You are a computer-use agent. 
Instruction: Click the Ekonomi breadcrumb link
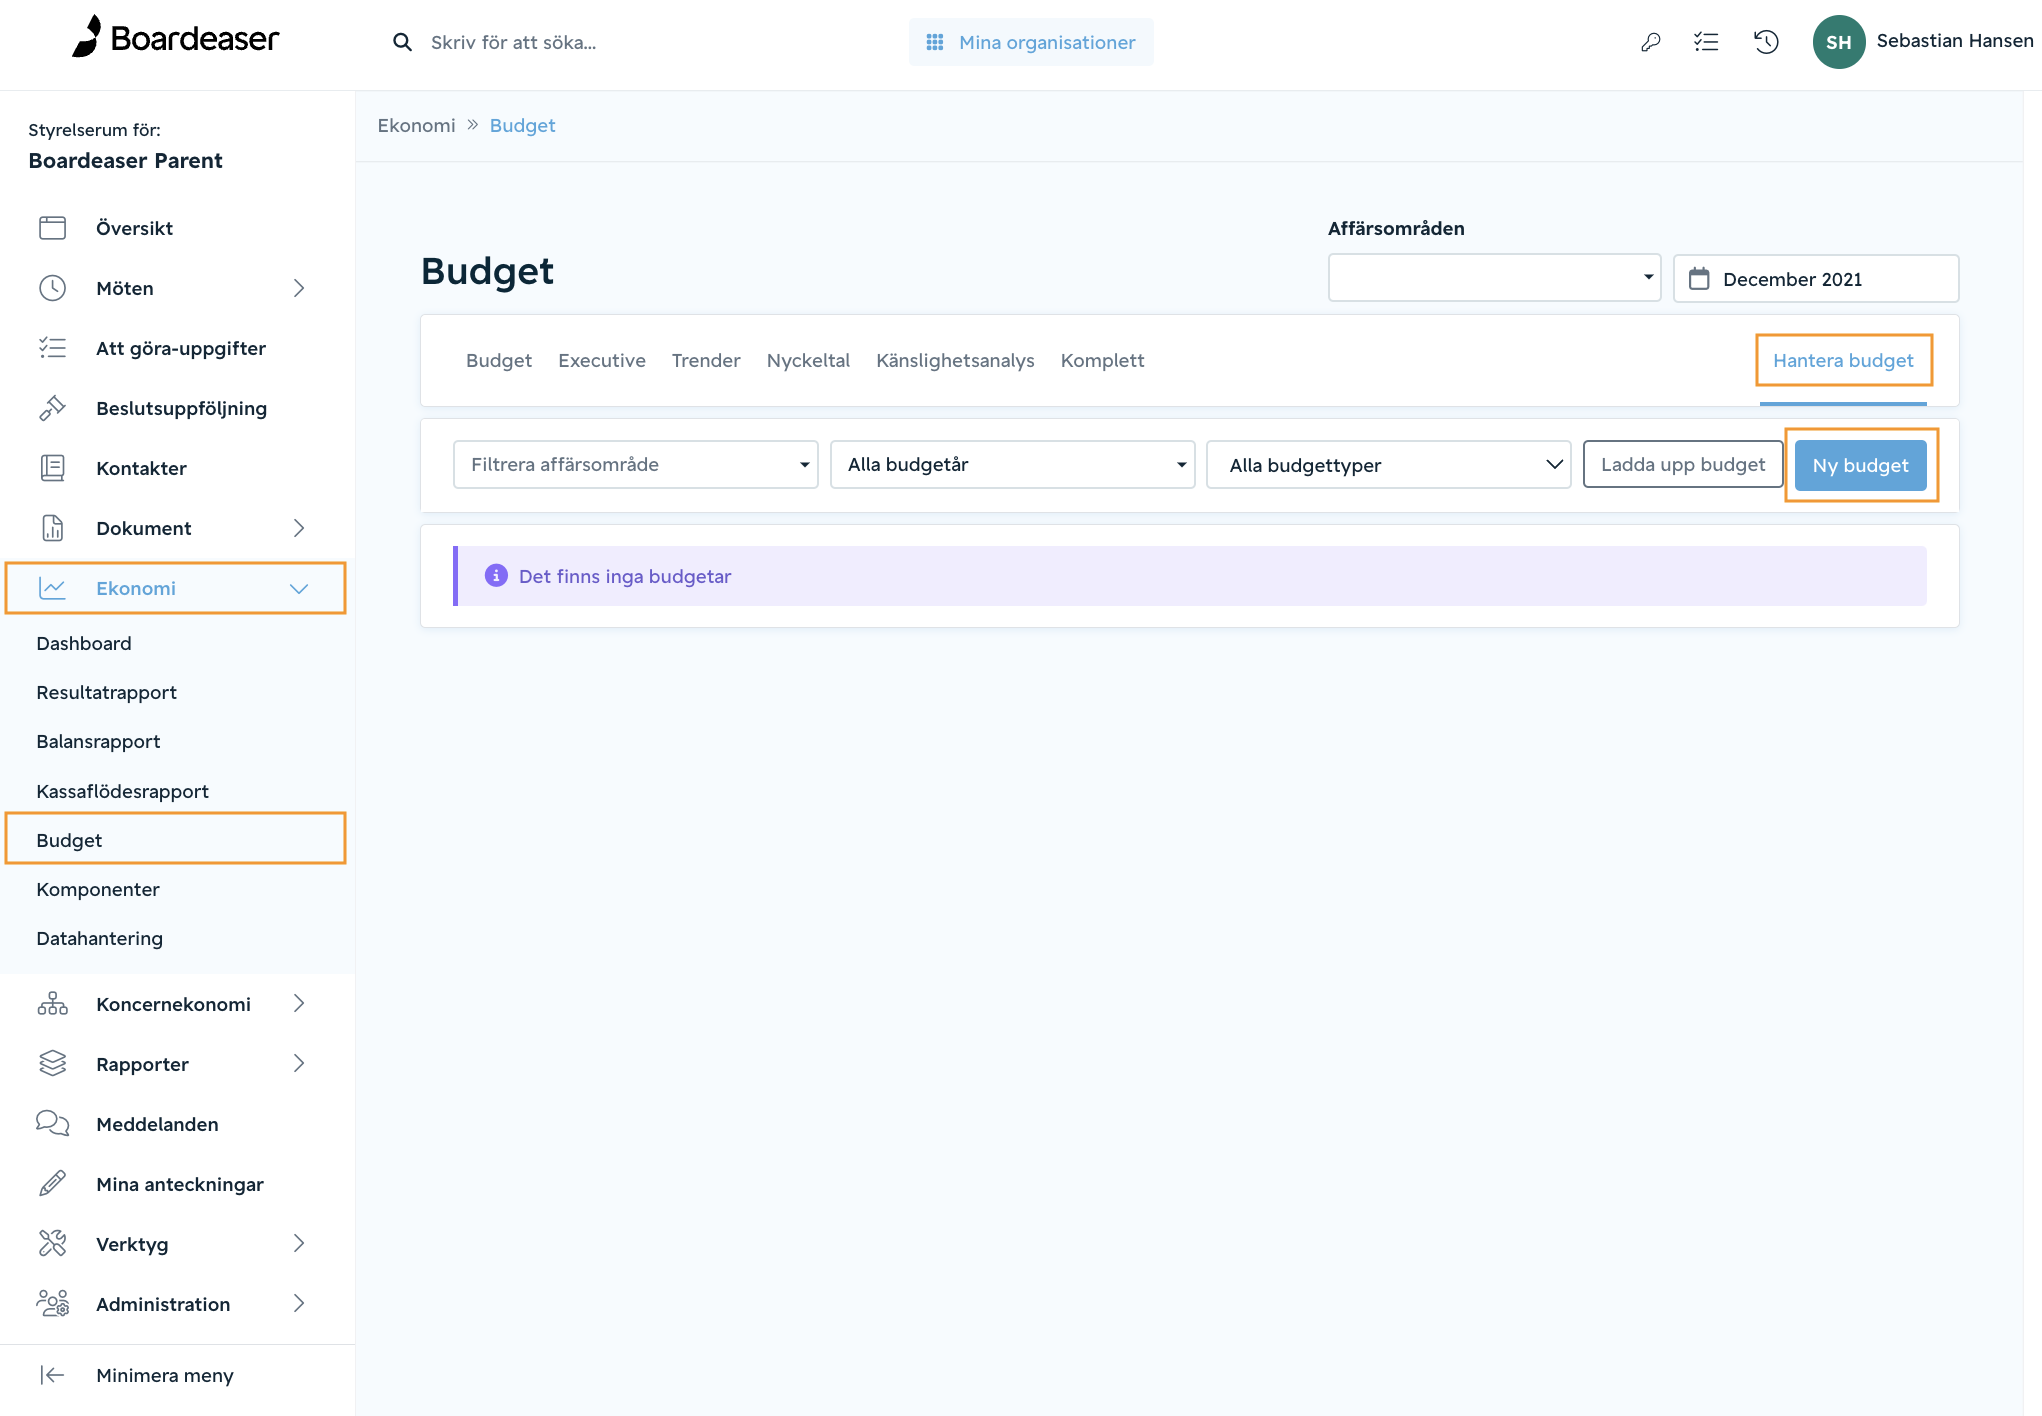(416, 125)
